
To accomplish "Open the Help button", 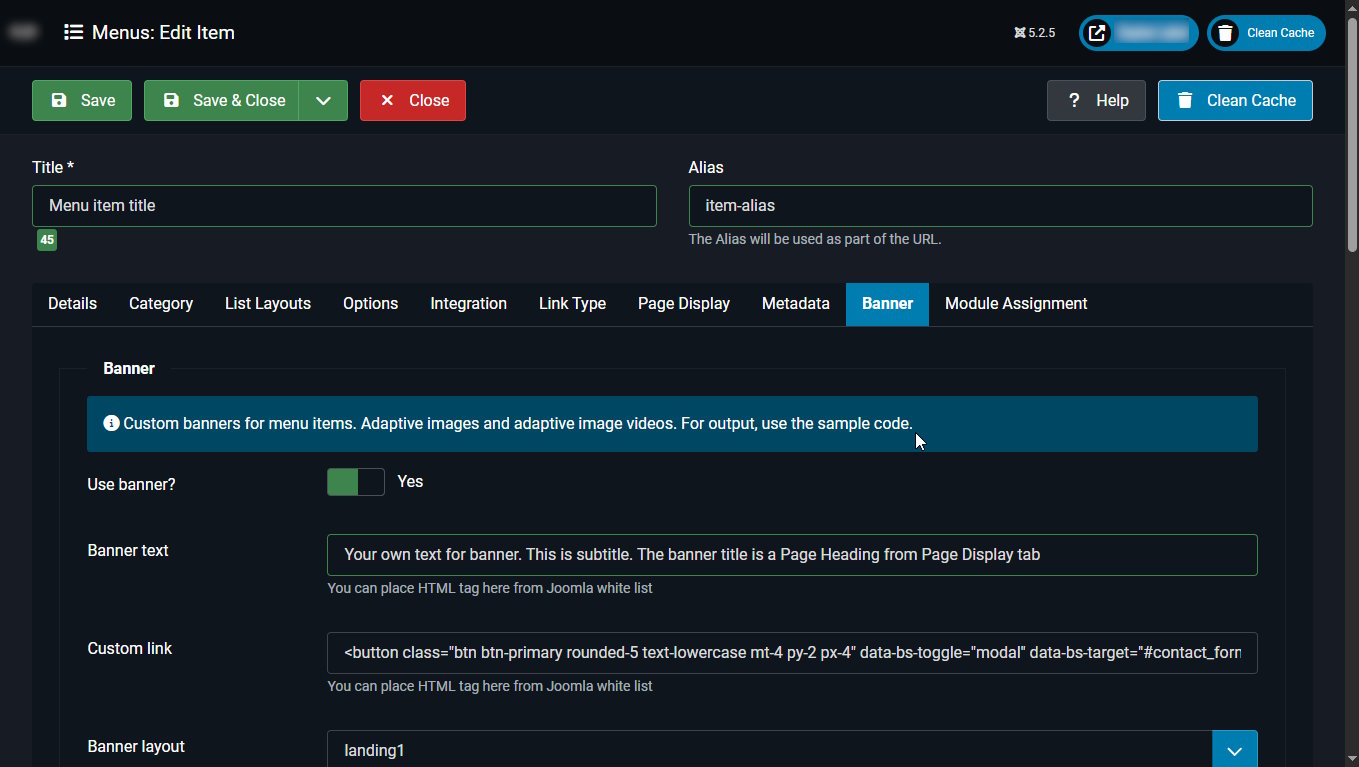I will [1096, 100].
